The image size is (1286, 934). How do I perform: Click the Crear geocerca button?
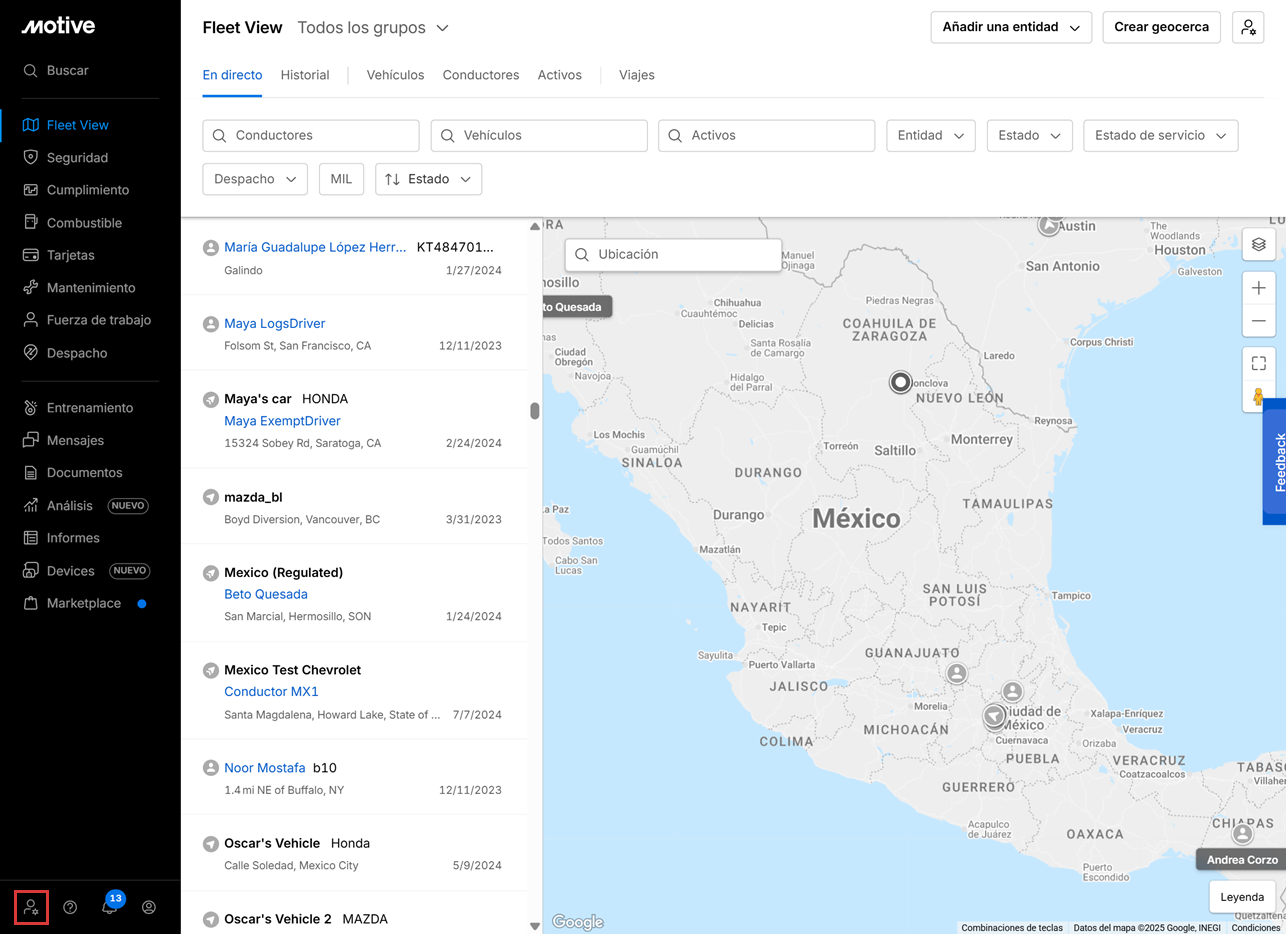(x=1161, y=28)
